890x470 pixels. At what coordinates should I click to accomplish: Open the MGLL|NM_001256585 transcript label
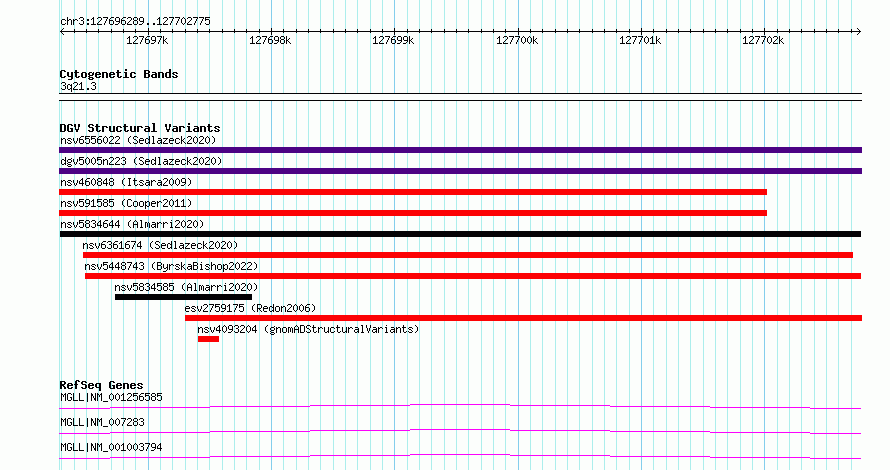pos(111,397)
